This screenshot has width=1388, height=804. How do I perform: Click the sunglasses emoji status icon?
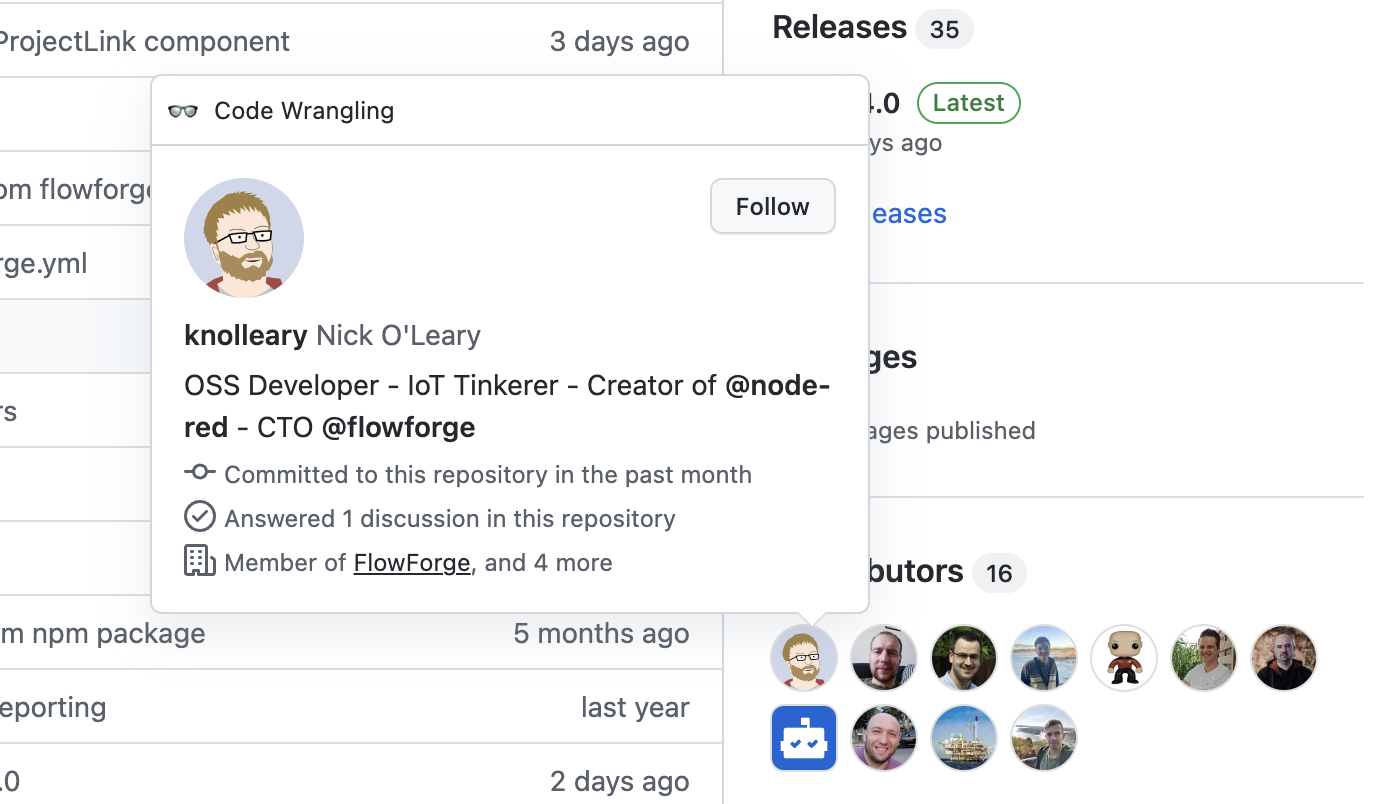click(x=183, y=111)
